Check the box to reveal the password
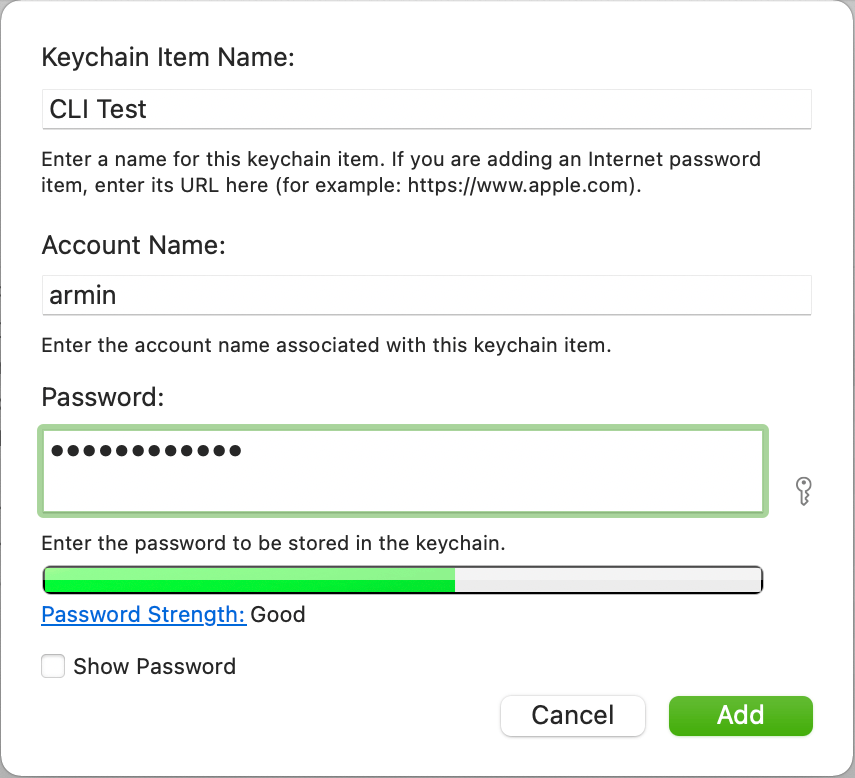Viewport: 855px width, 778px height. tap(52, 665)
